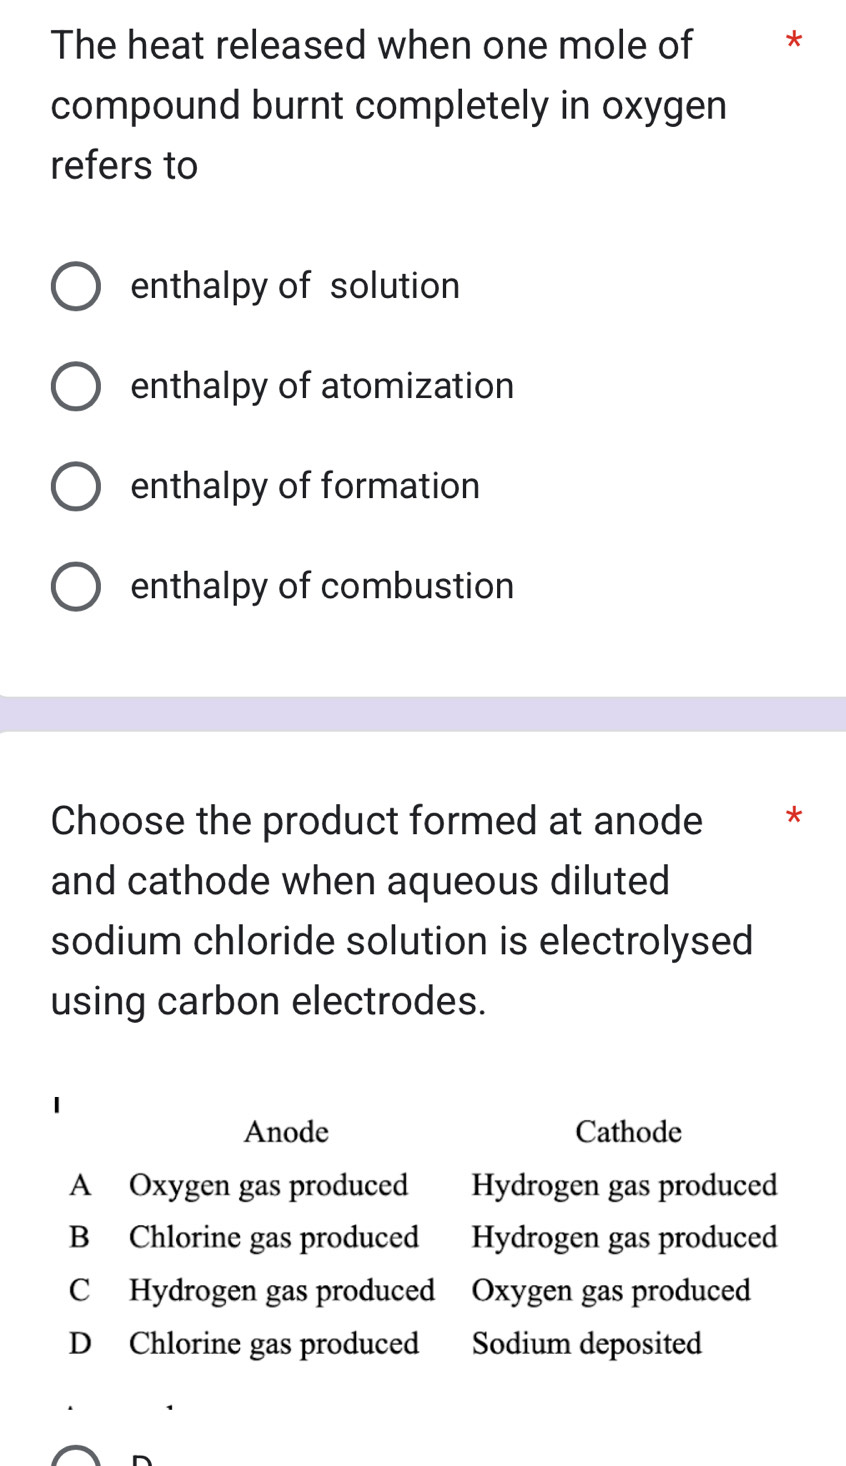Click the anode and cathode question text
The height and width of the screenshot is (1466, 846).
pyautogui.click(x=400, y=908)
